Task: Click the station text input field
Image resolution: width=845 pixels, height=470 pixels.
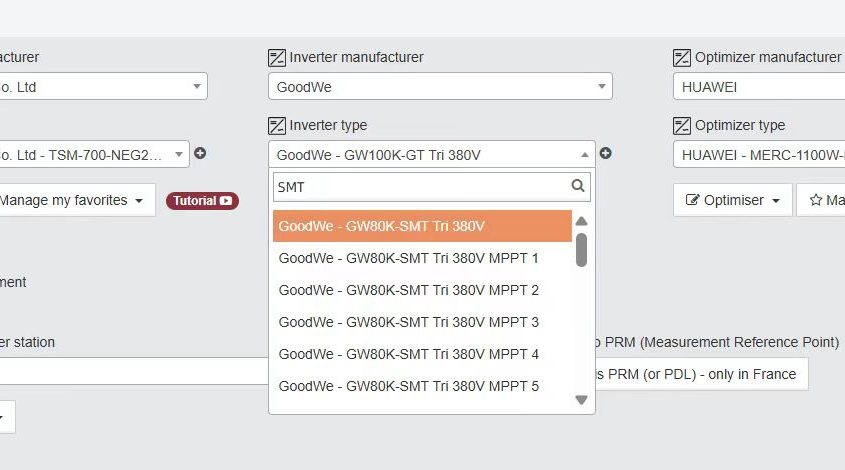Action: coord(134,371)
